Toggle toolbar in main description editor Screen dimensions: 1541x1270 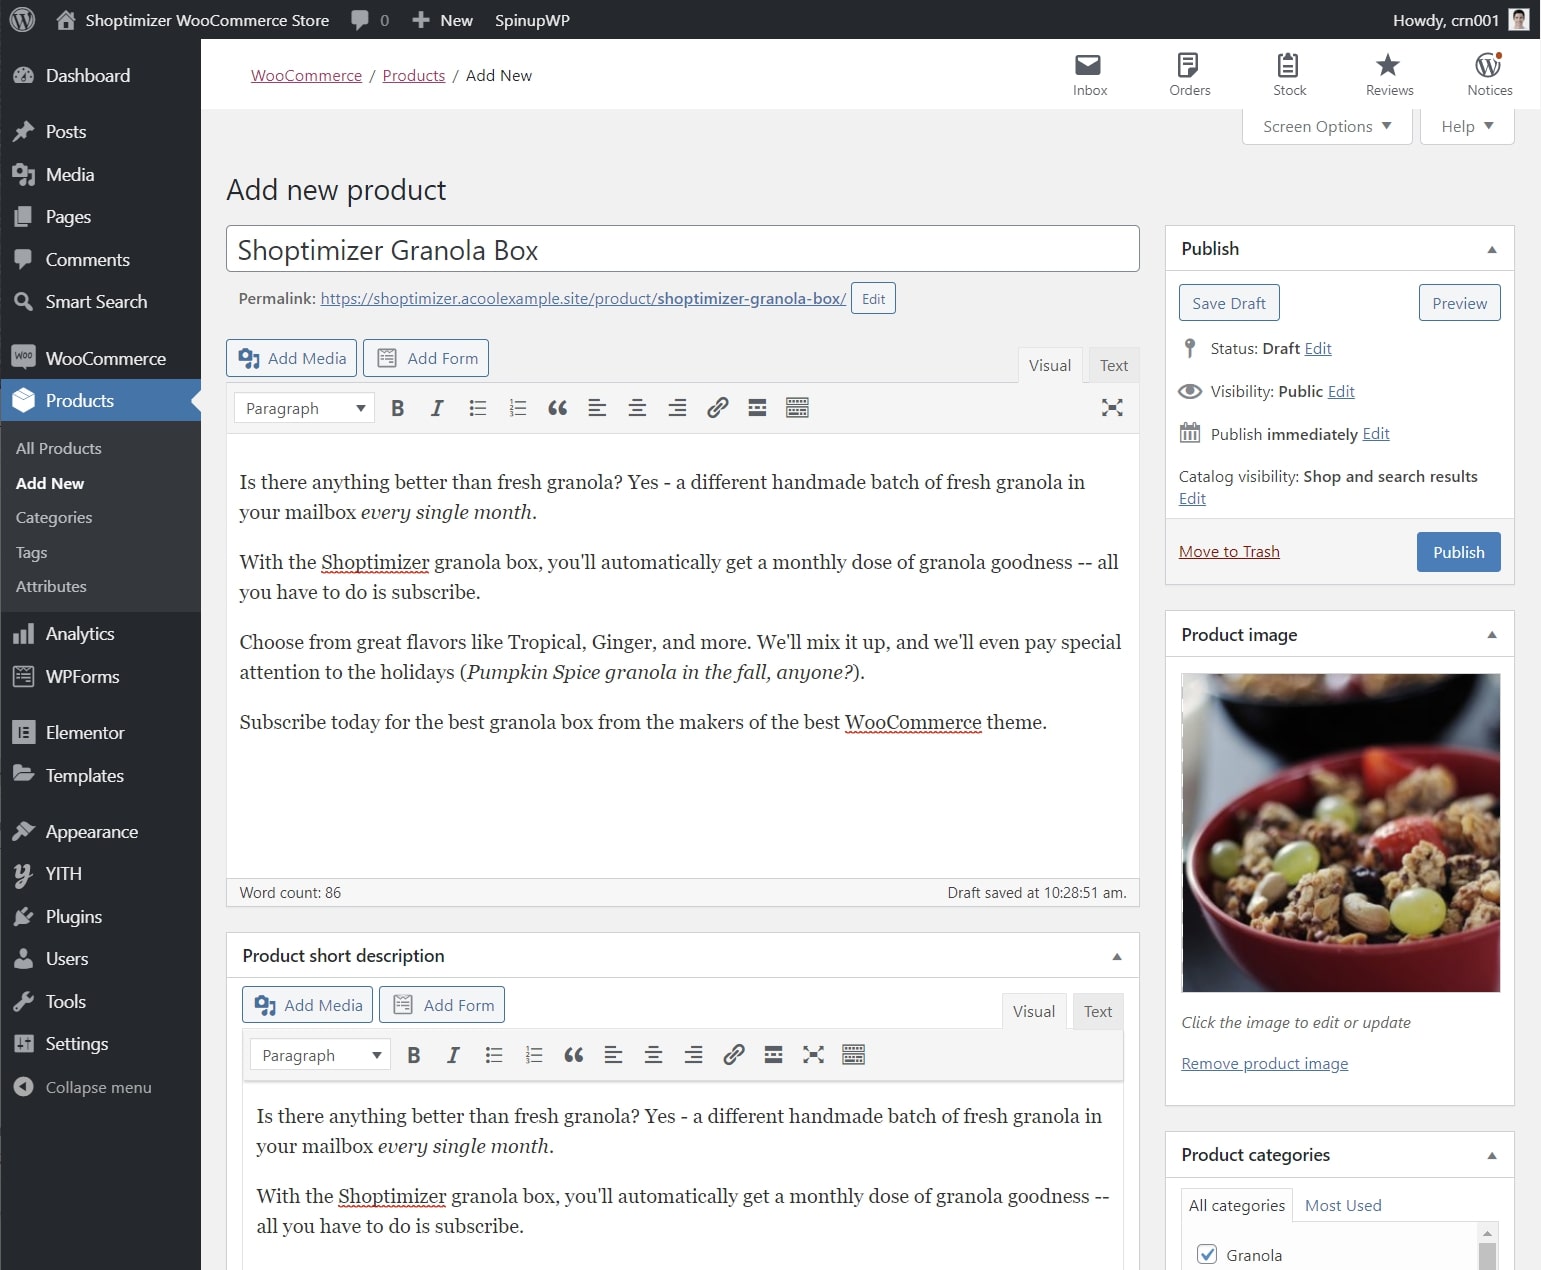797,408
